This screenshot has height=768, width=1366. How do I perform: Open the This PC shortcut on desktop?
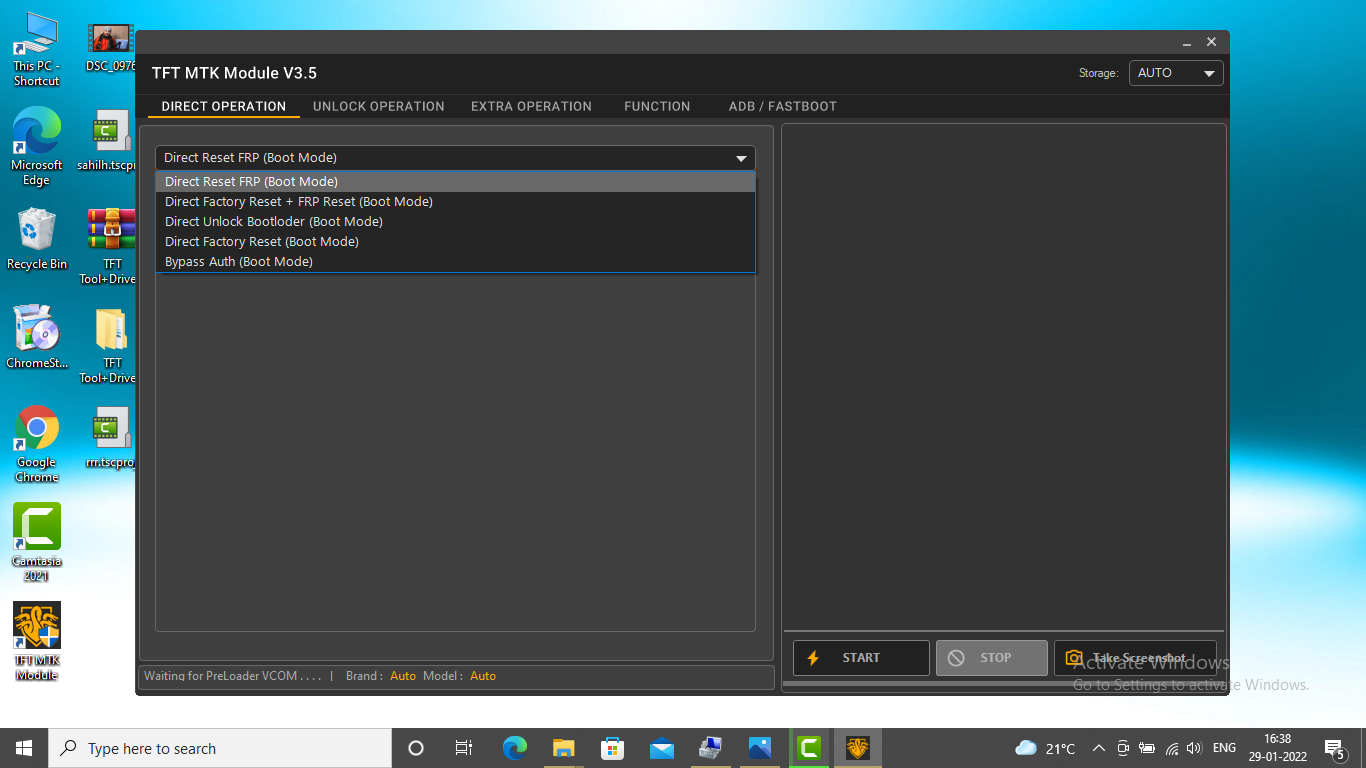click(36, 50)
